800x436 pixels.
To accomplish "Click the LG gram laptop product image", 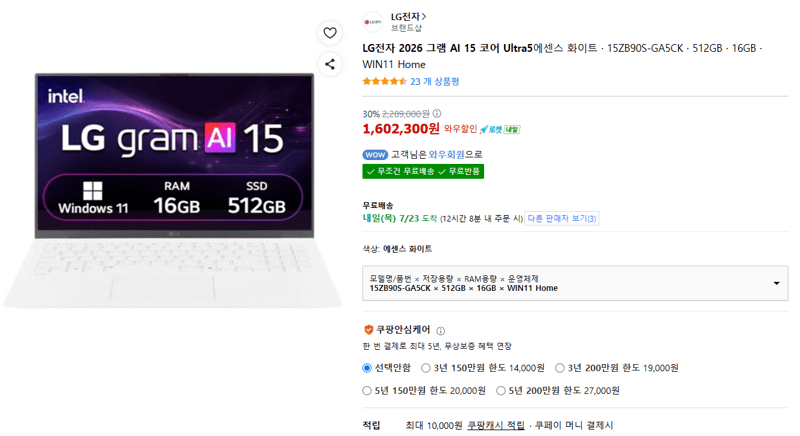I will point(173,190).
